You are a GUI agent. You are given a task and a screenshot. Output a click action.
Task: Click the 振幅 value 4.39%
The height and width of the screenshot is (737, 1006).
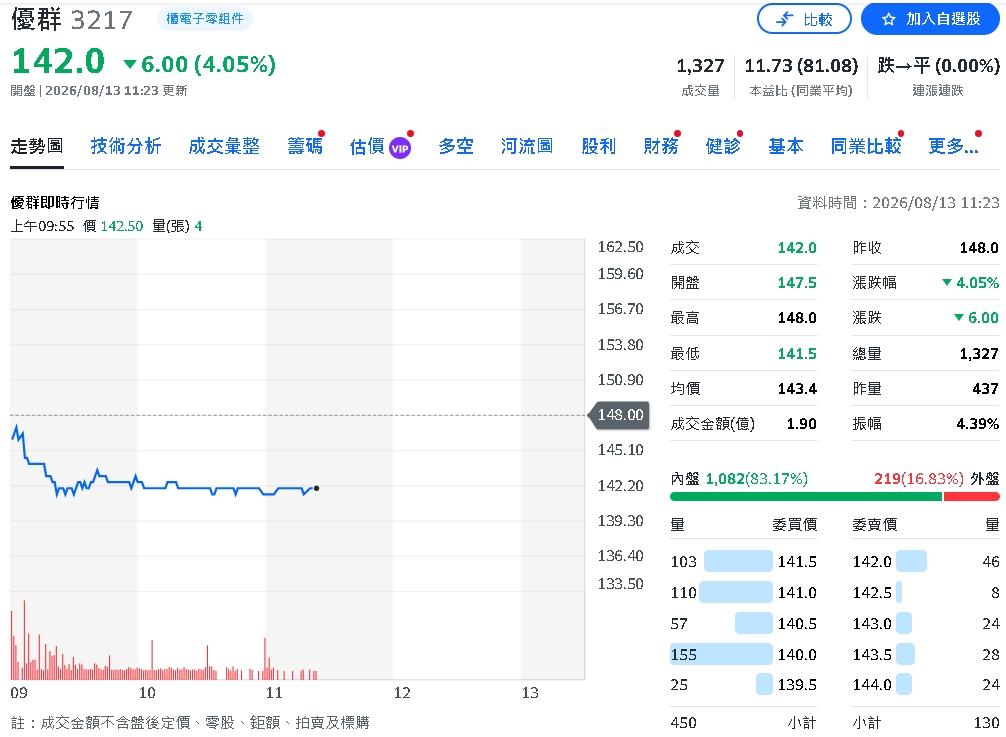click(x=977, y=424)
